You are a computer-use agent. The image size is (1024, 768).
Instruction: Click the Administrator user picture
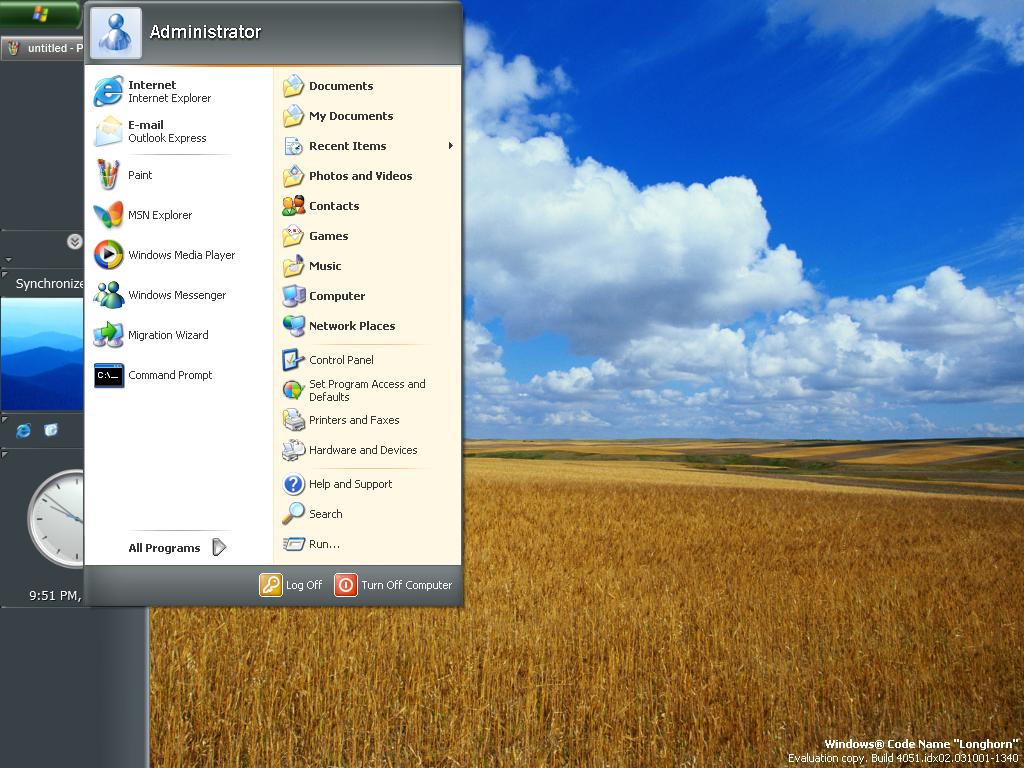[x=116, y=33]
